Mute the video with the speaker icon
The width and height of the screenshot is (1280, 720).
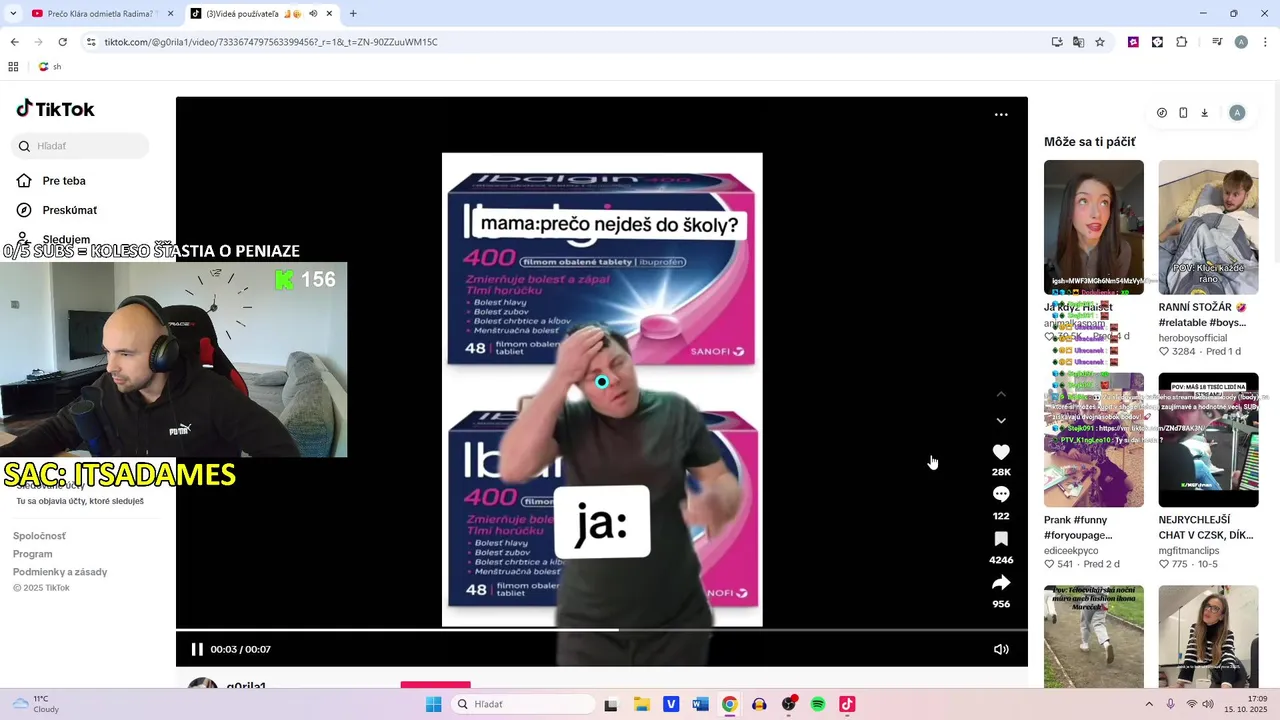[x=1001, y=649]
